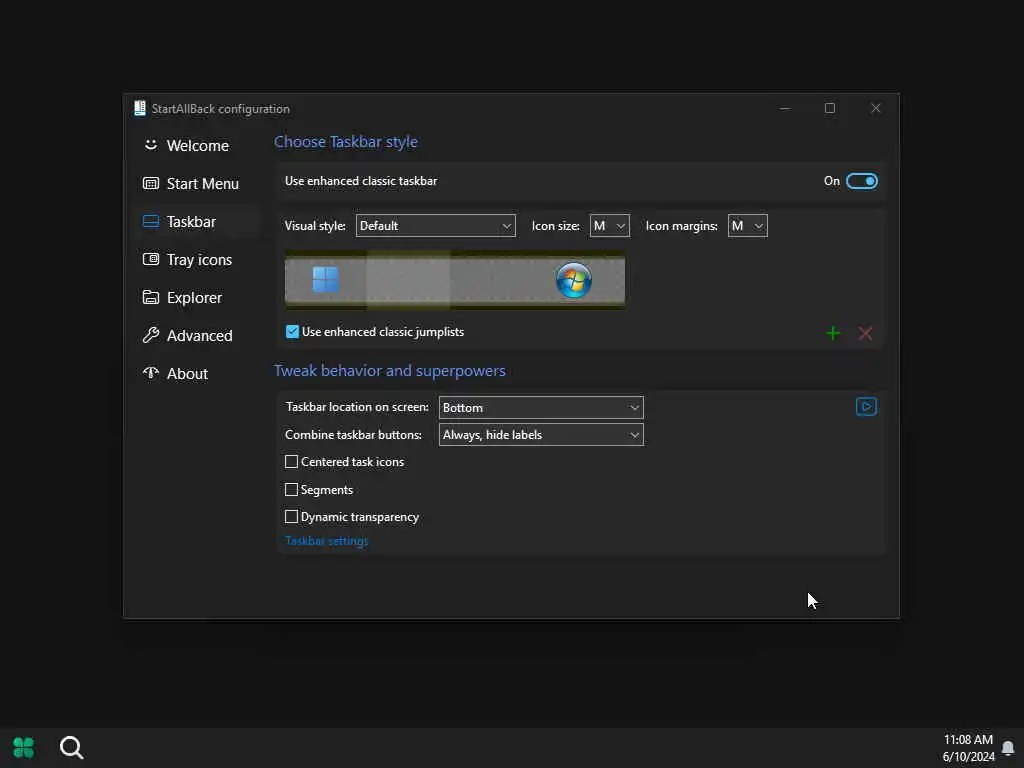Viewport: 1024px width, 768px height.
Task: Close the StartAllBack configuration window
Action: coord(876,108)
